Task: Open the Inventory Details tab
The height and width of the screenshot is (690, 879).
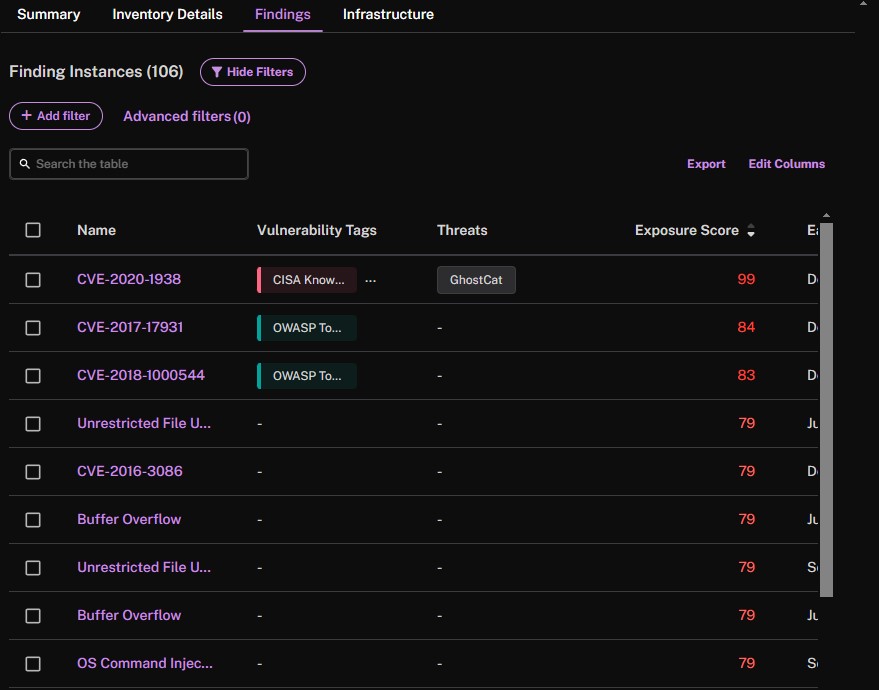Action: point(168,14)
